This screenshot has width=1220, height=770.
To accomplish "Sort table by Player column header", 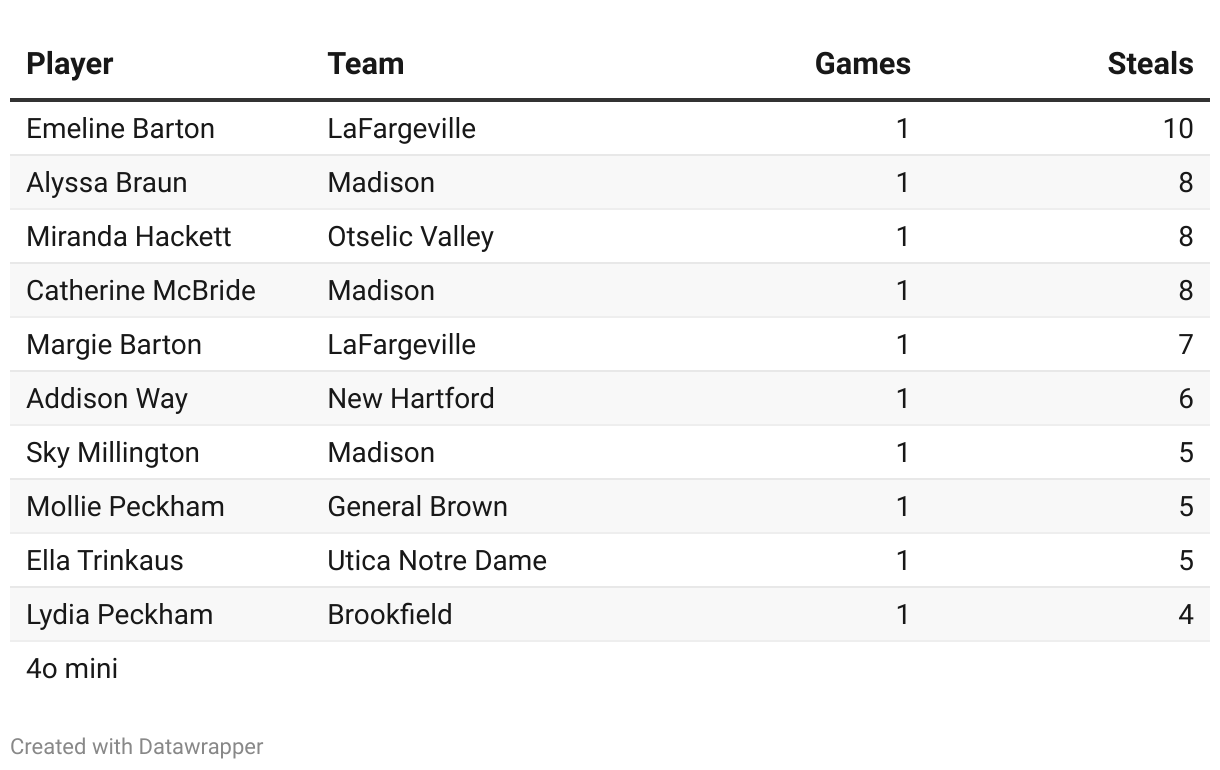I will [x=70, y=64].
